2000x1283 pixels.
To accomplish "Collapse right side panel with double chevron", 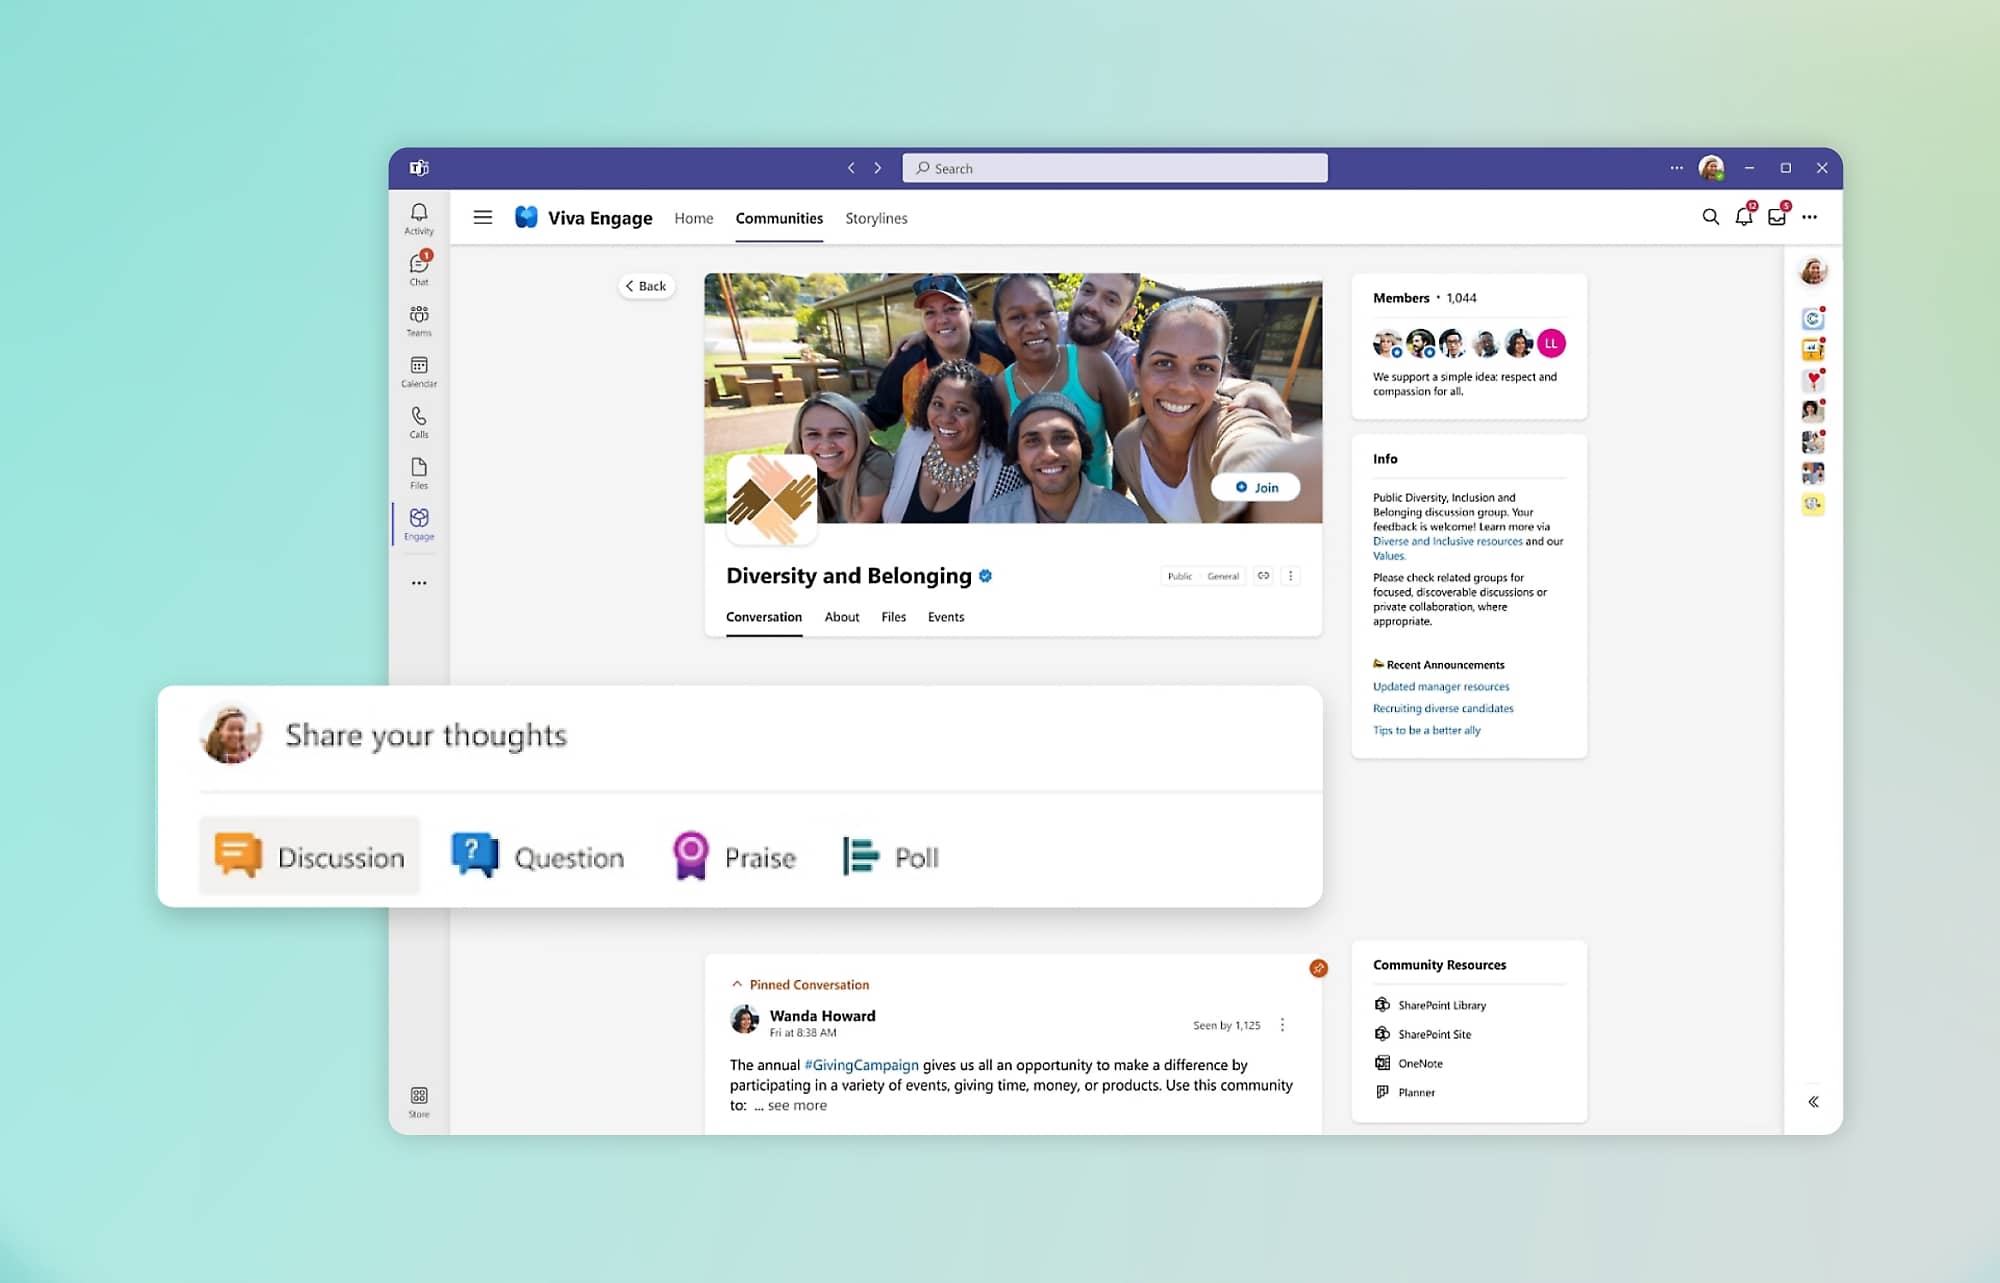I will 1813,1101.
